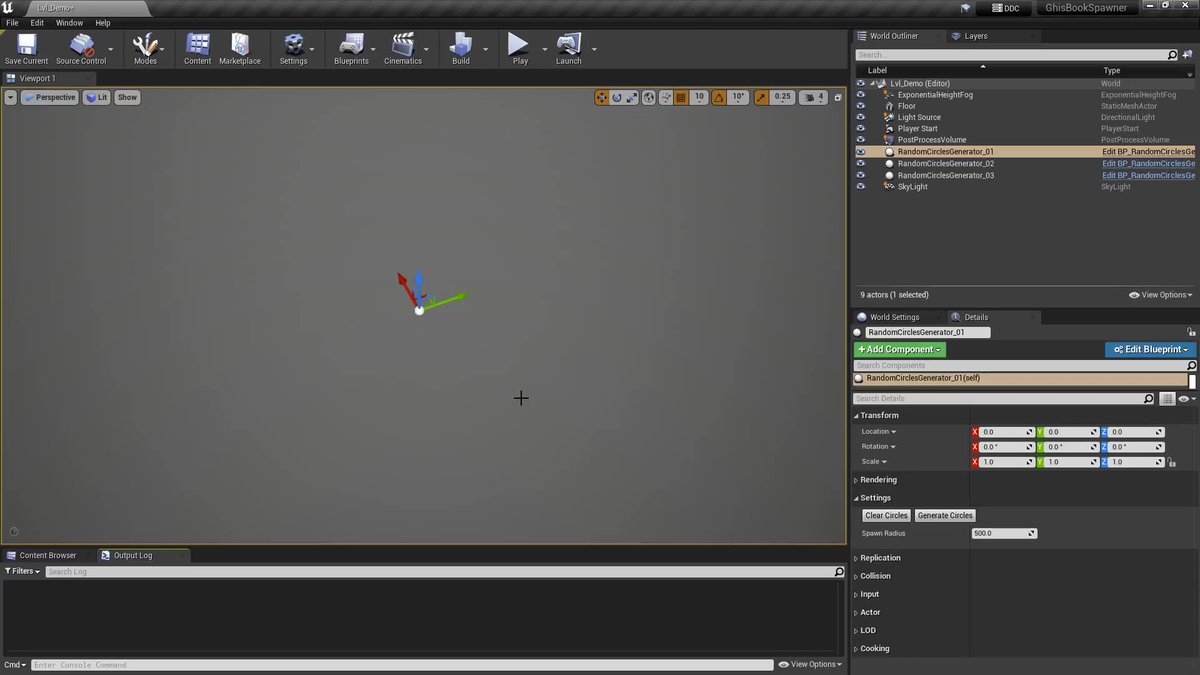Click the Play toolbar button
The width and height of the screenshot is (1200, 675).
click(518, 45)
